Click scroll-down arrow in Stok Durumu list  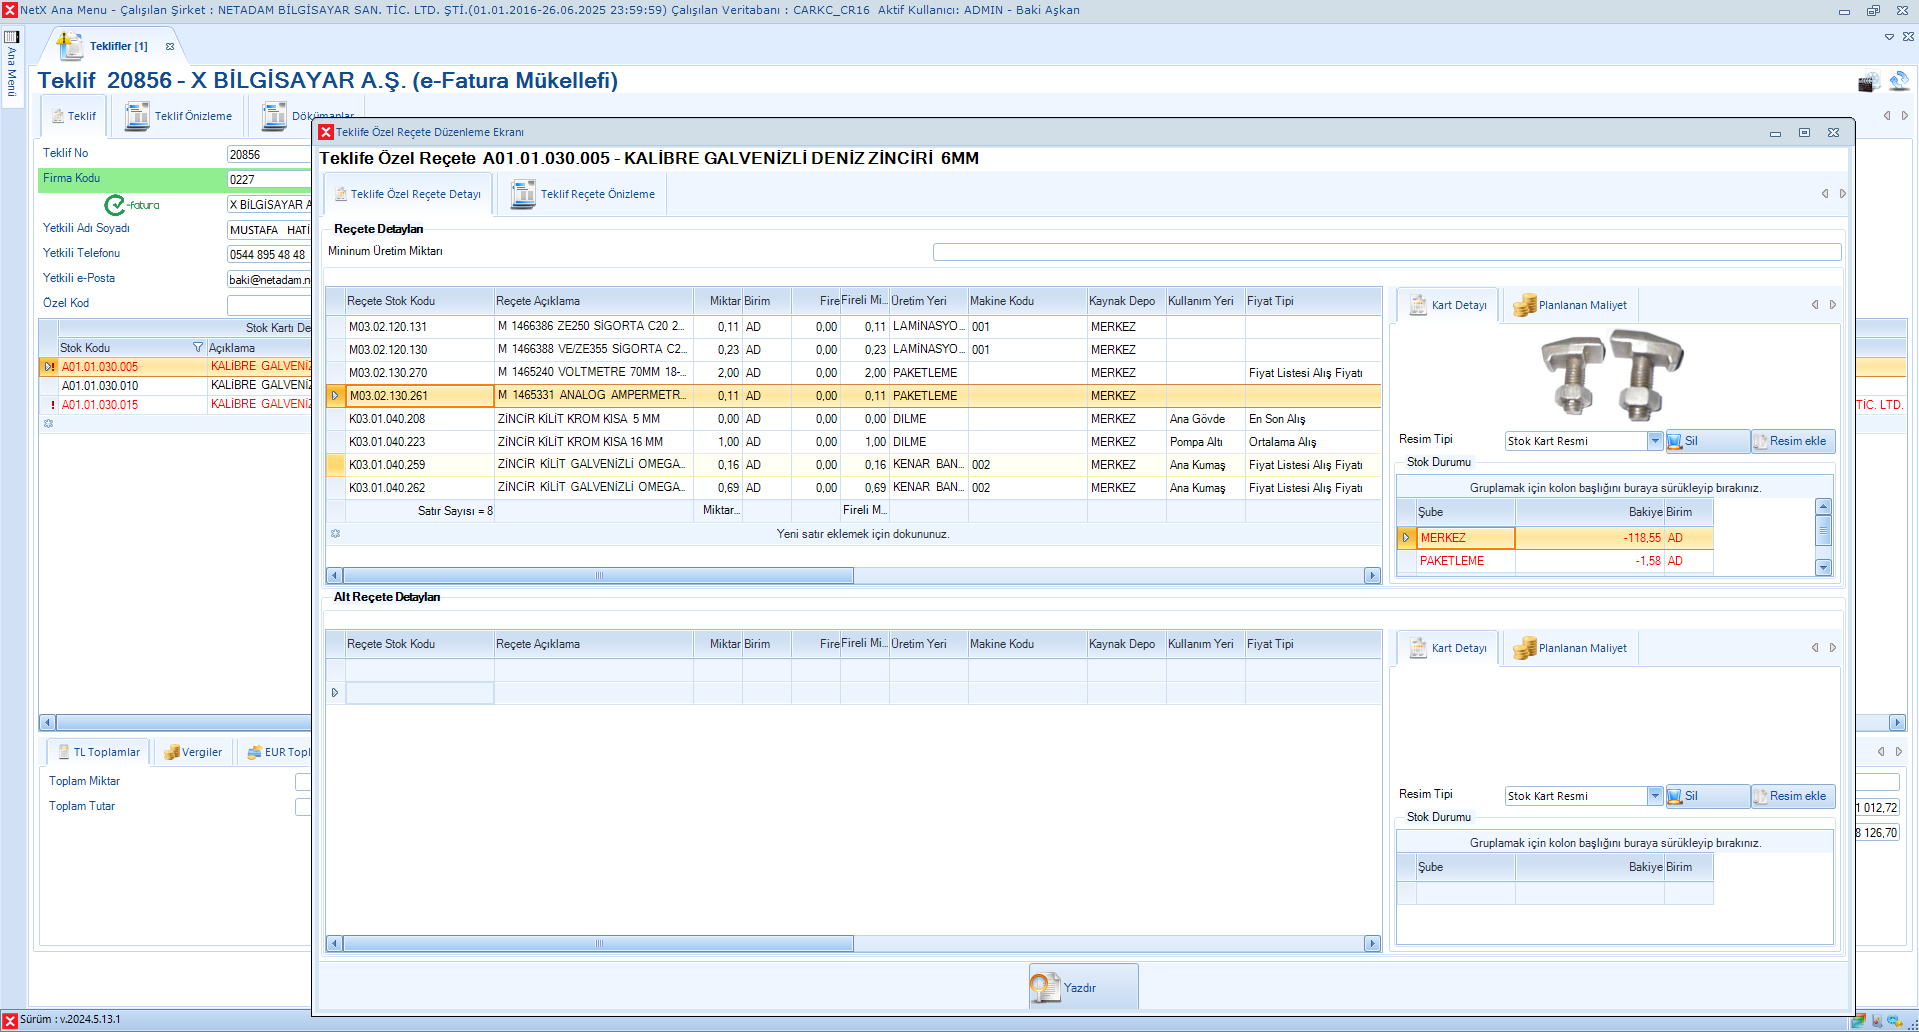pos(1823,567)
